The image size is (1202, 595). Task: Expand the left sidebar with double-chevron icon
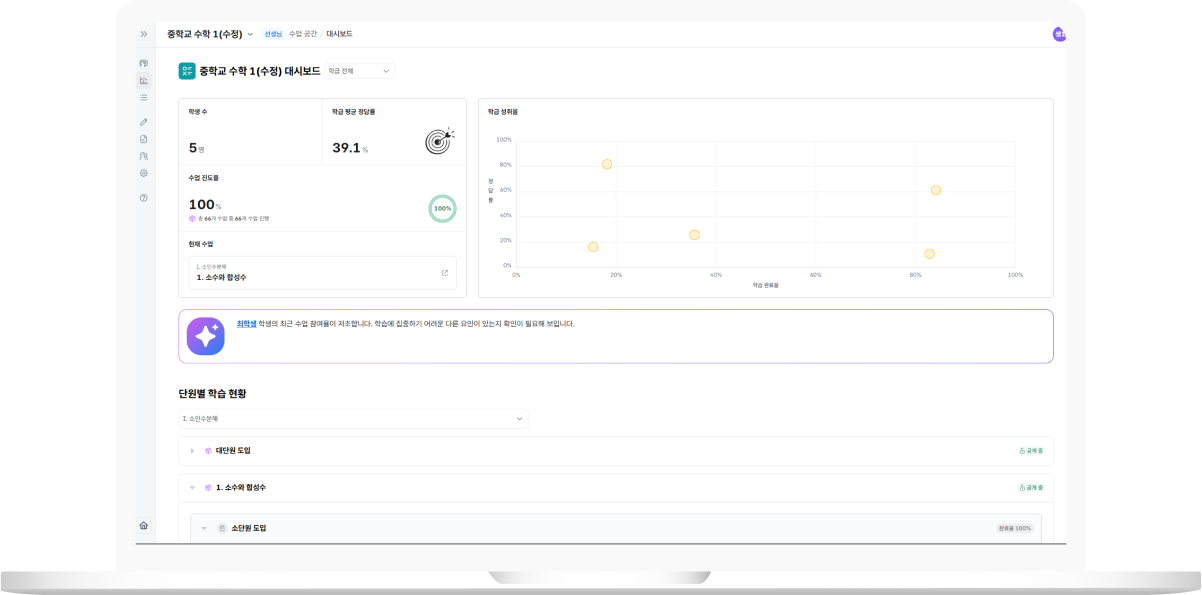144,34
